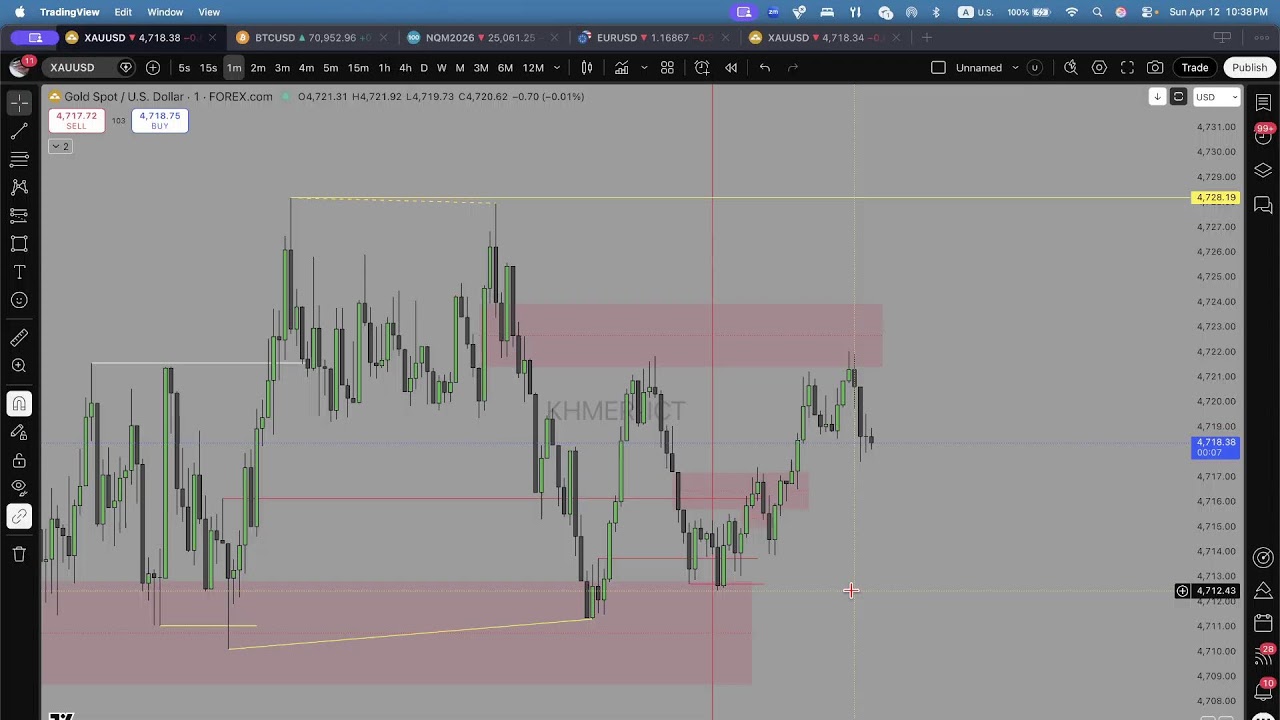The height and width of the screenshot is (720, 1280).
Task: Click the 4,717.72 SELL button
Action: [76, 120]
